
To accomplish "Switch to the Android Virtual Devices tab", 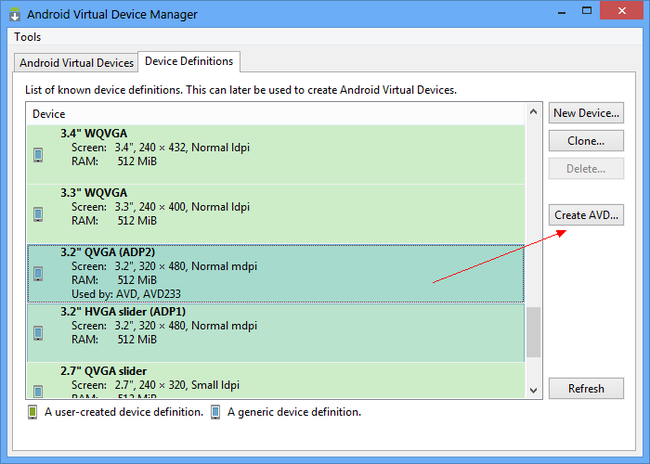I will pos(76,63).
